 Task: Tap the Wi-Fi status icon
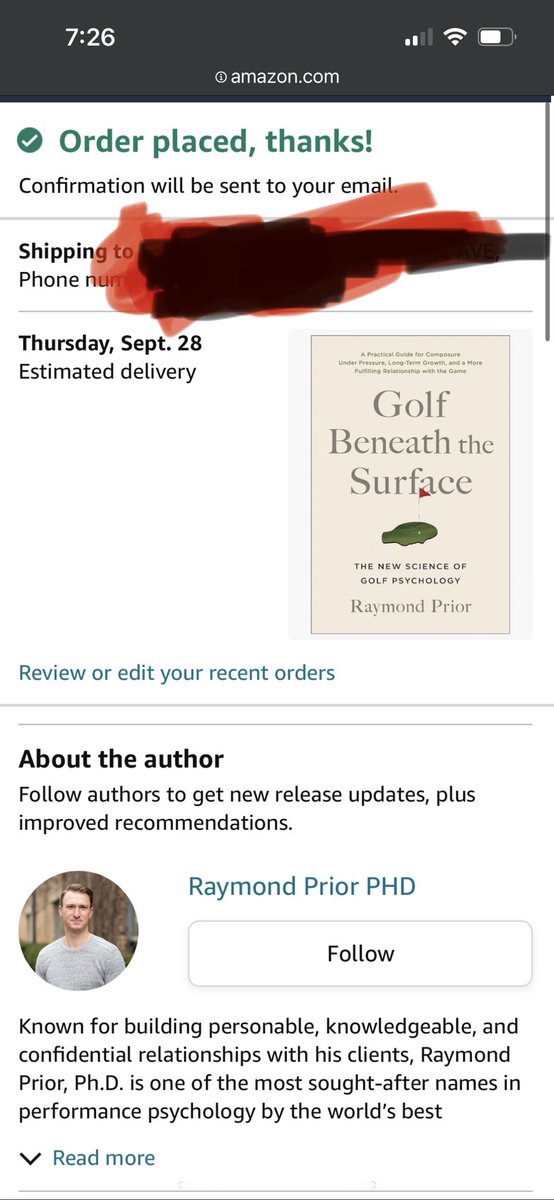456,38
